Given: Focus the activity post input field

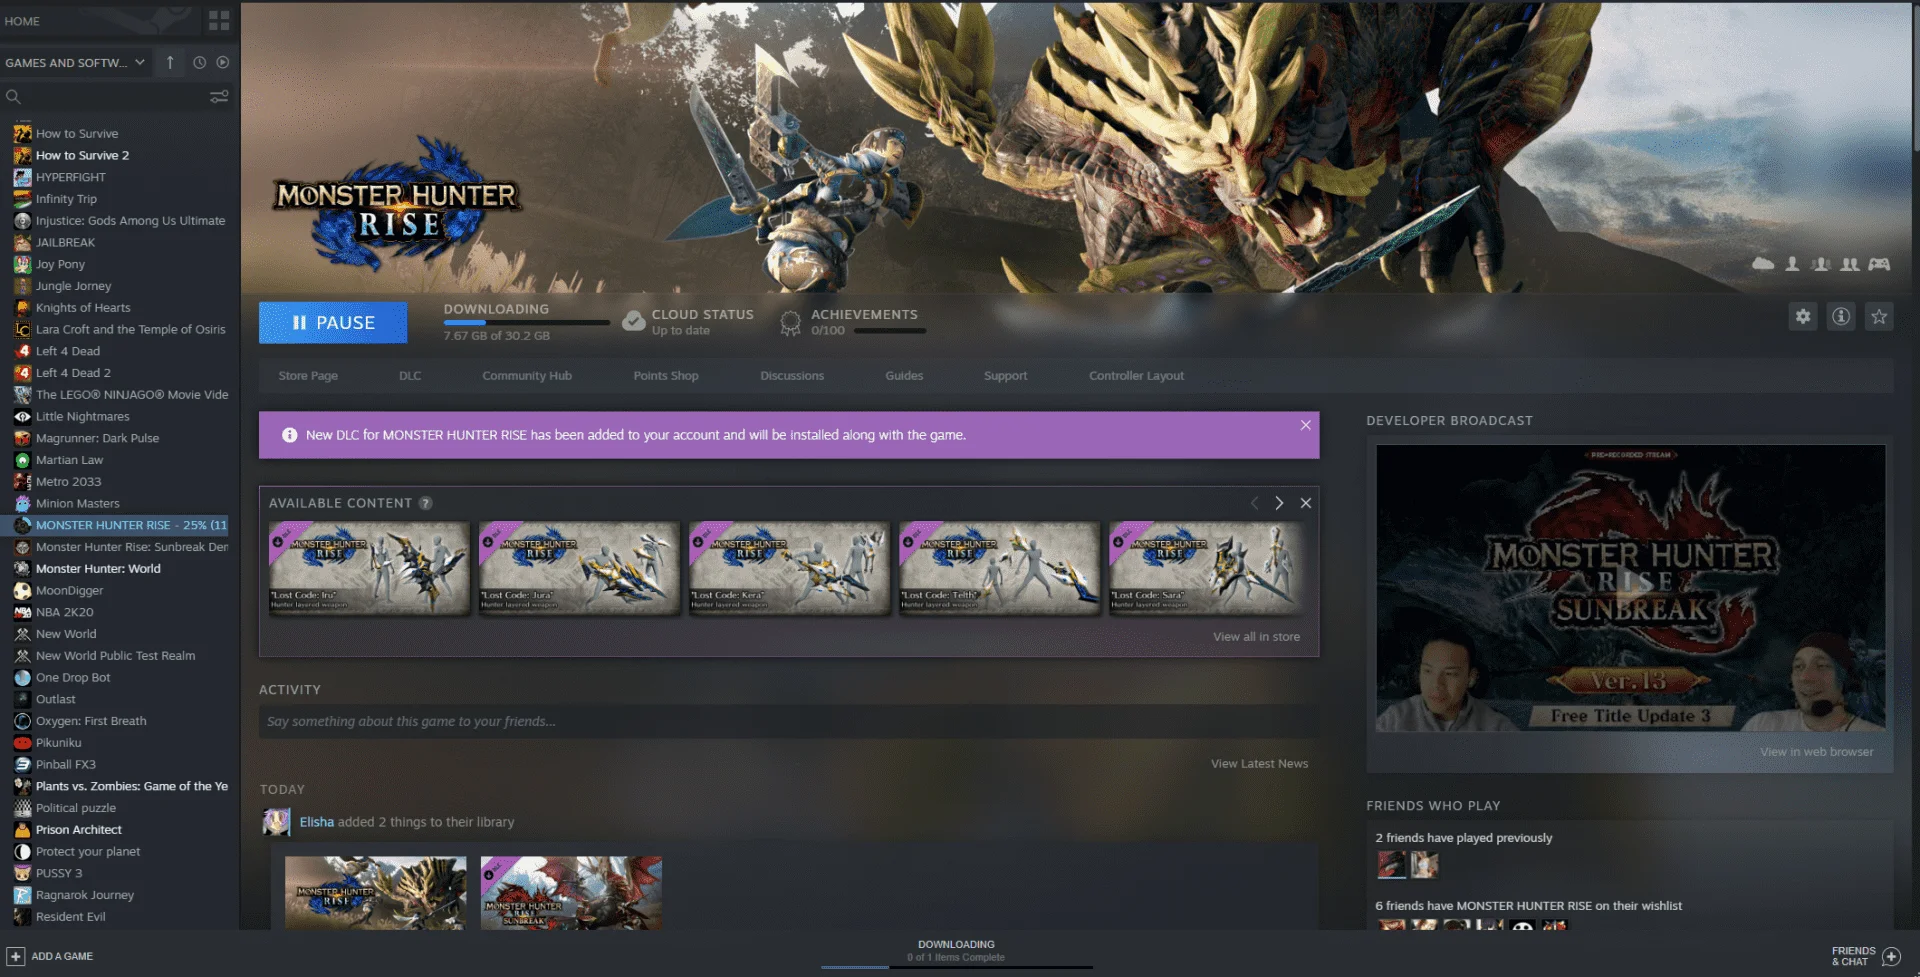Looking at the screenshot, I should [x=788, y=721].
